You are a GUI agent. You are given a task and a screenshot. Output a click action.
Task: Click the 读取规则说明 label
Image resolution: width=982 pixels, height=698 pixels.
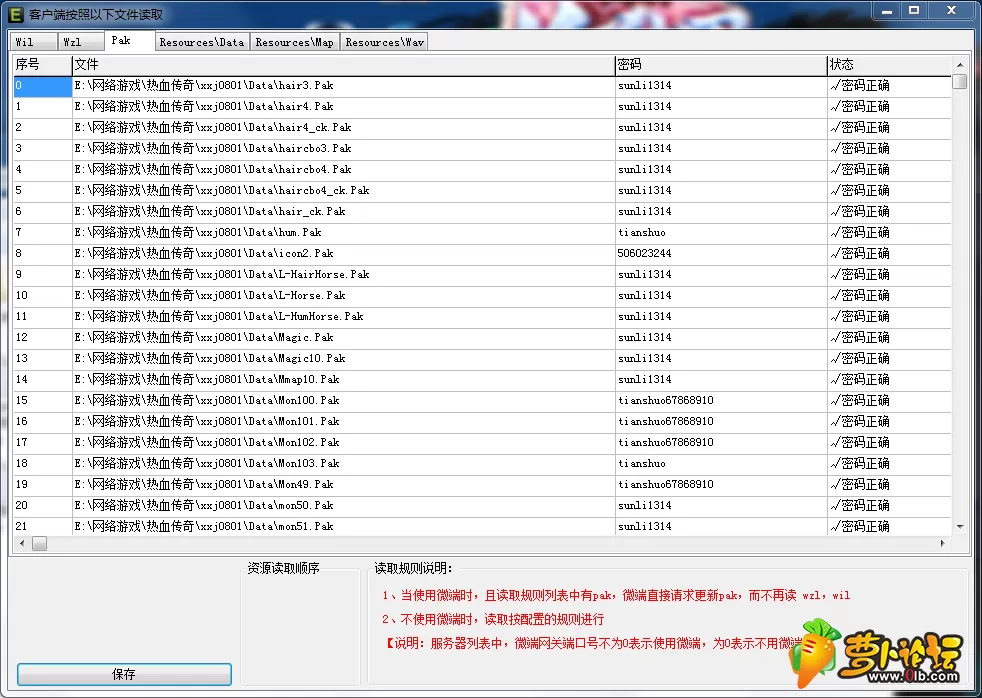tap(413, 568)
